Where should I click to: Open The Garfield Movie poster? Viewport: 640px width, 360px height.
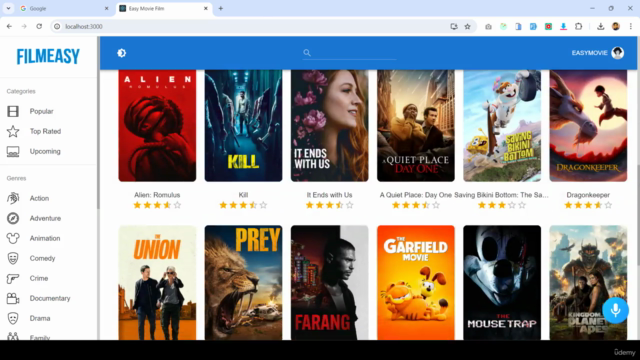click(416, 282)
